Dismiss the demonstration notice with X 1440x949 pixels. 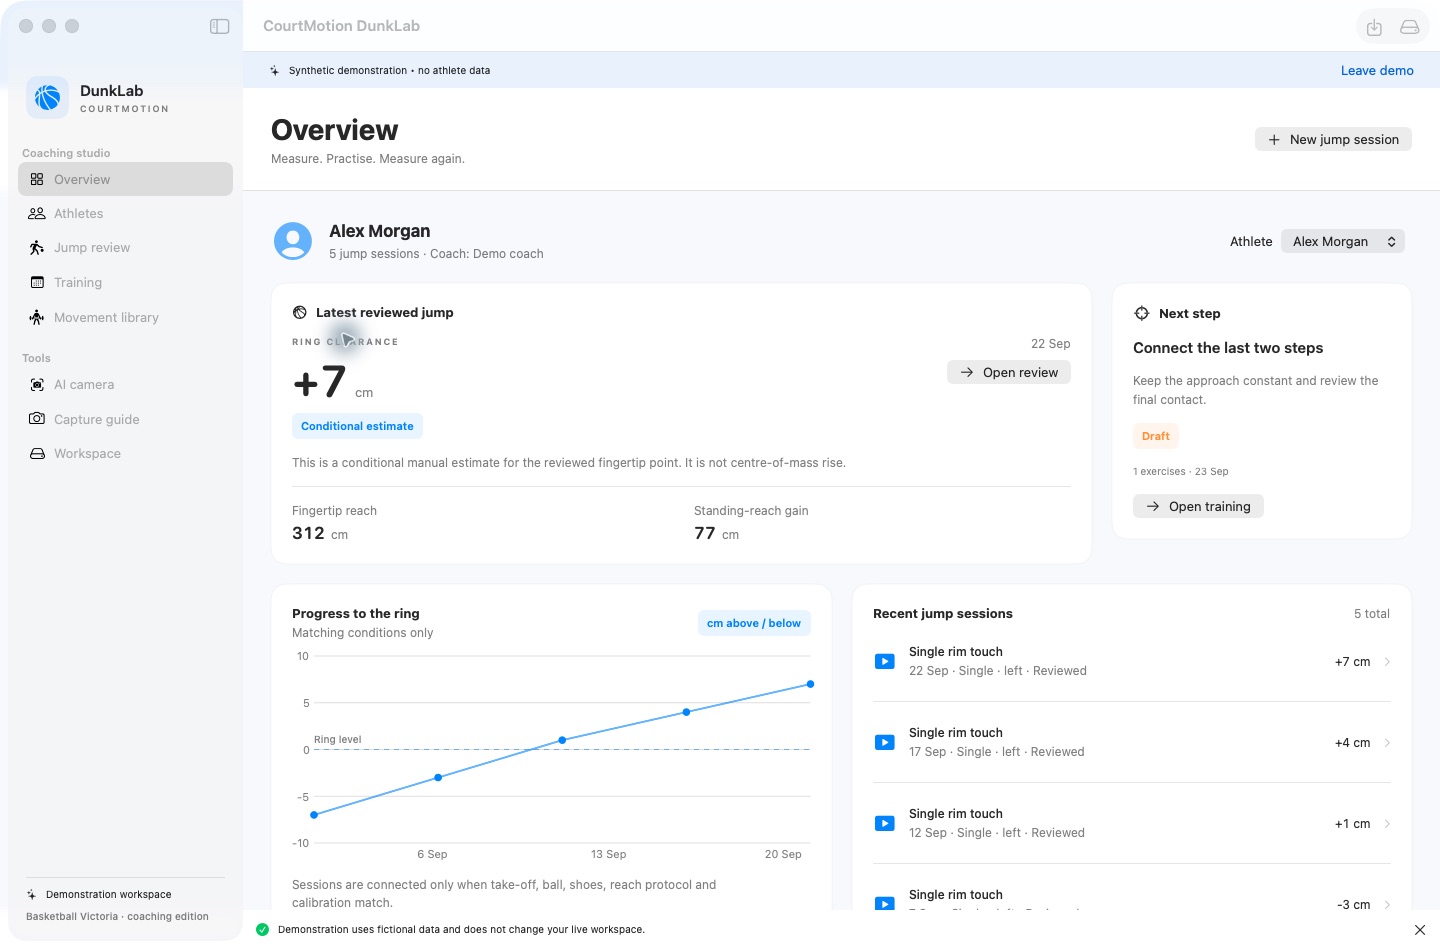tap(1420, 930)
